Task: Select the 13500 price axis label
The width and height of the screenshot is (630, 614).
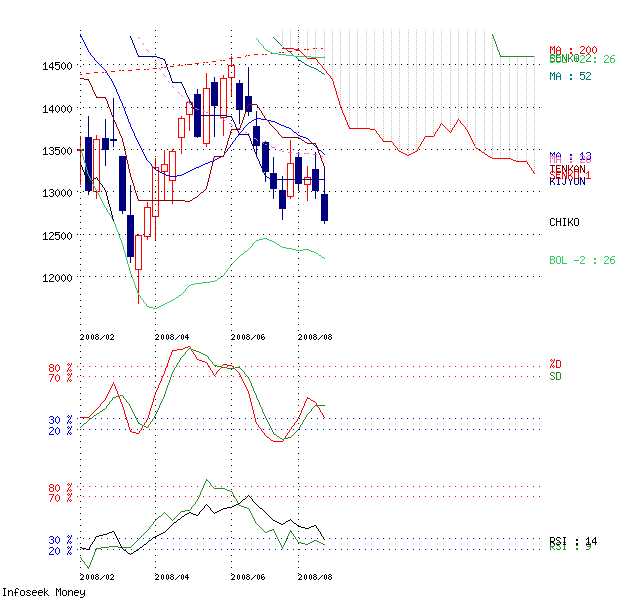Action: pos(56,151)
